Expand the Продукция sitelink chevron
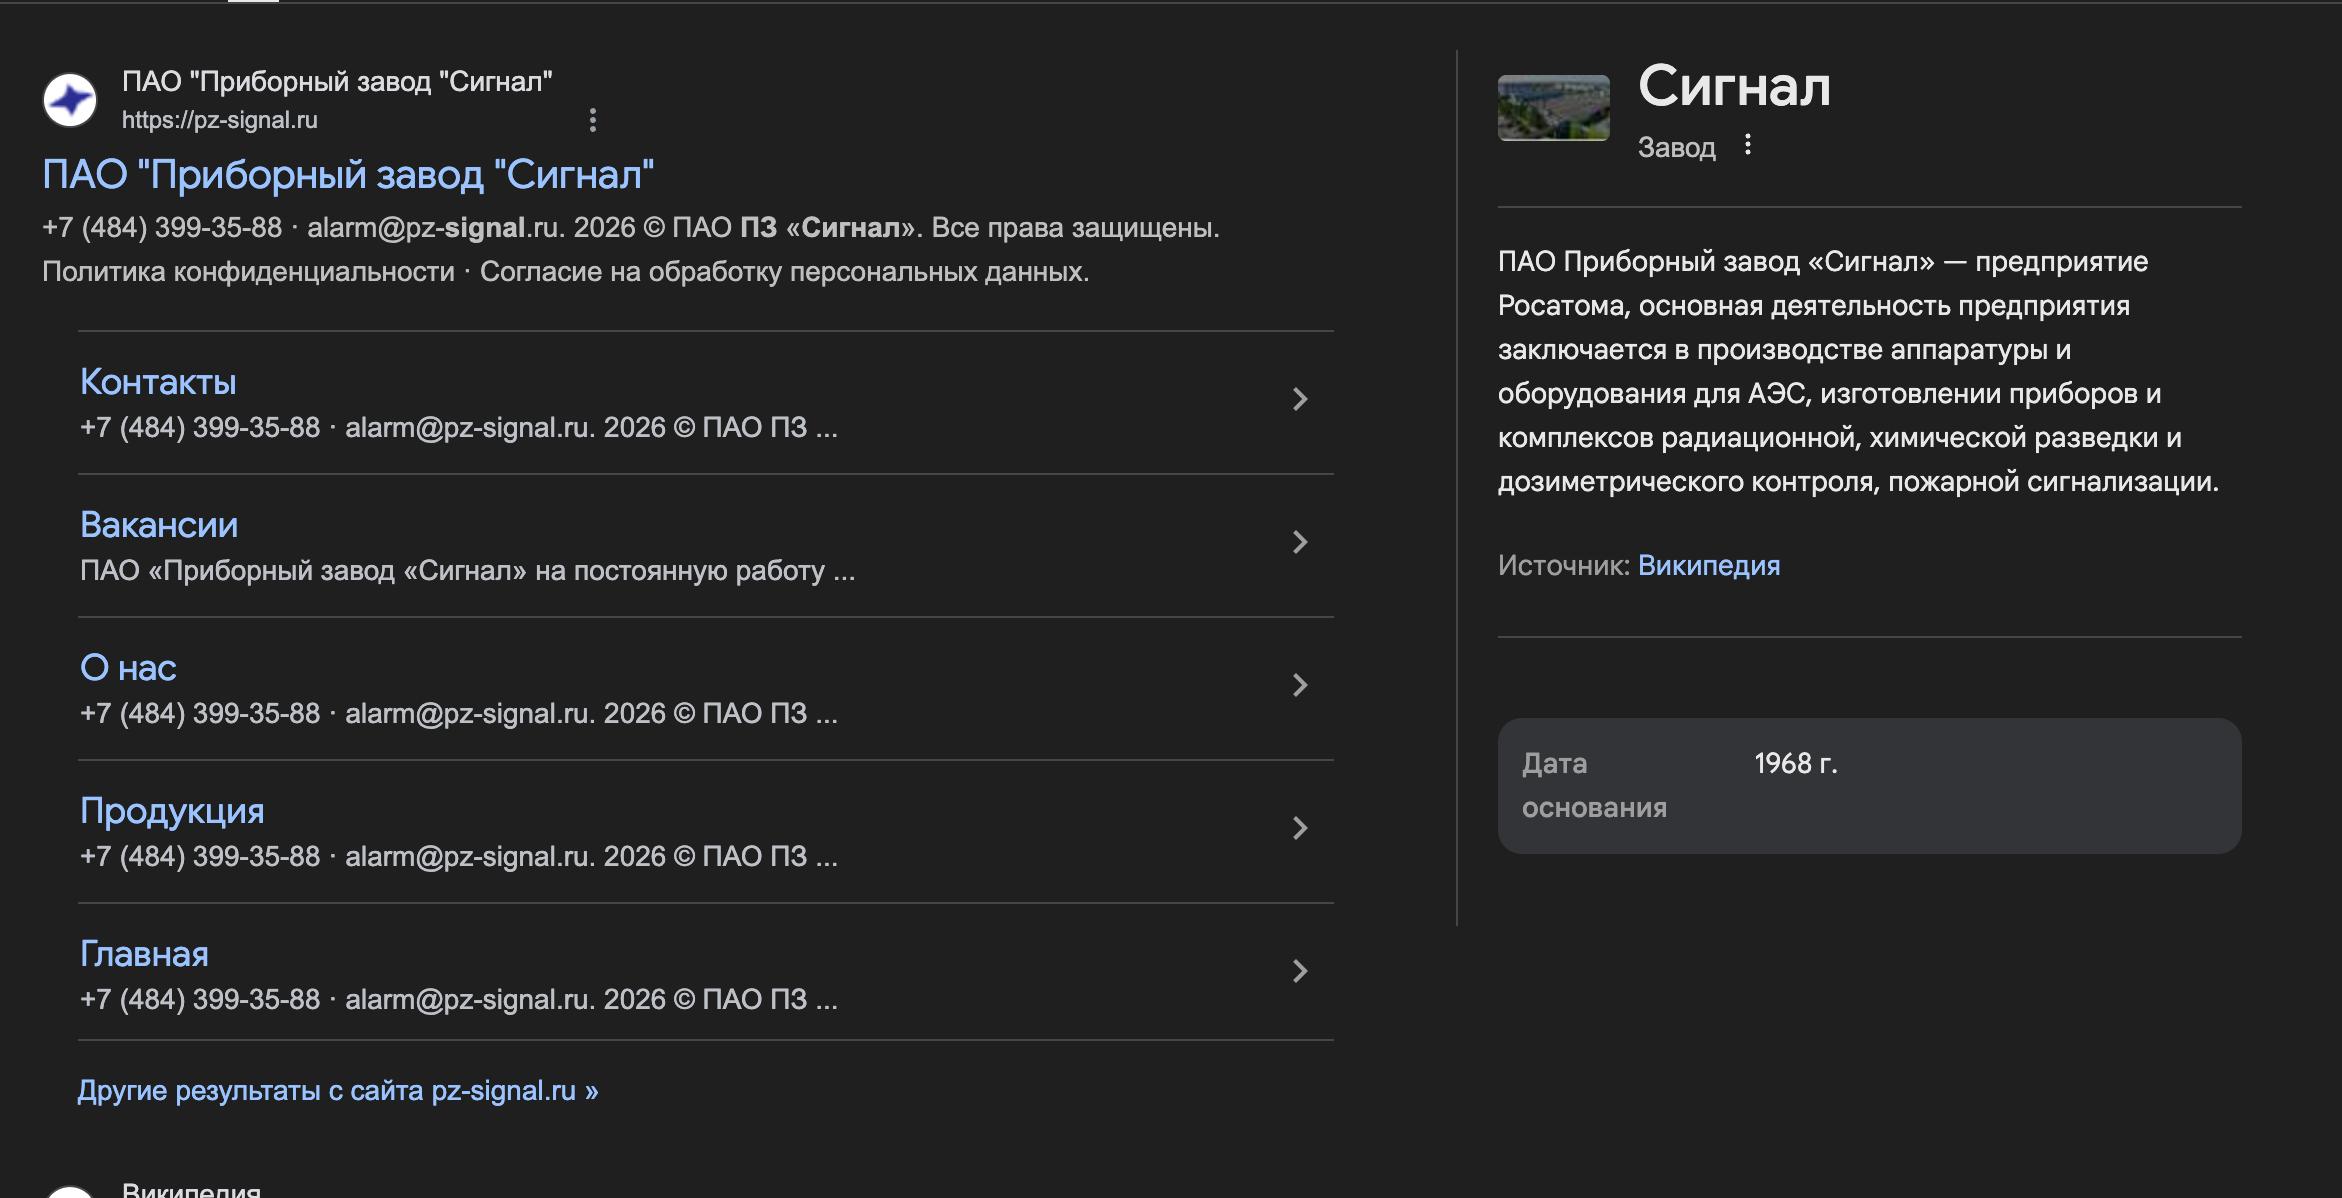 [1299, 829]
